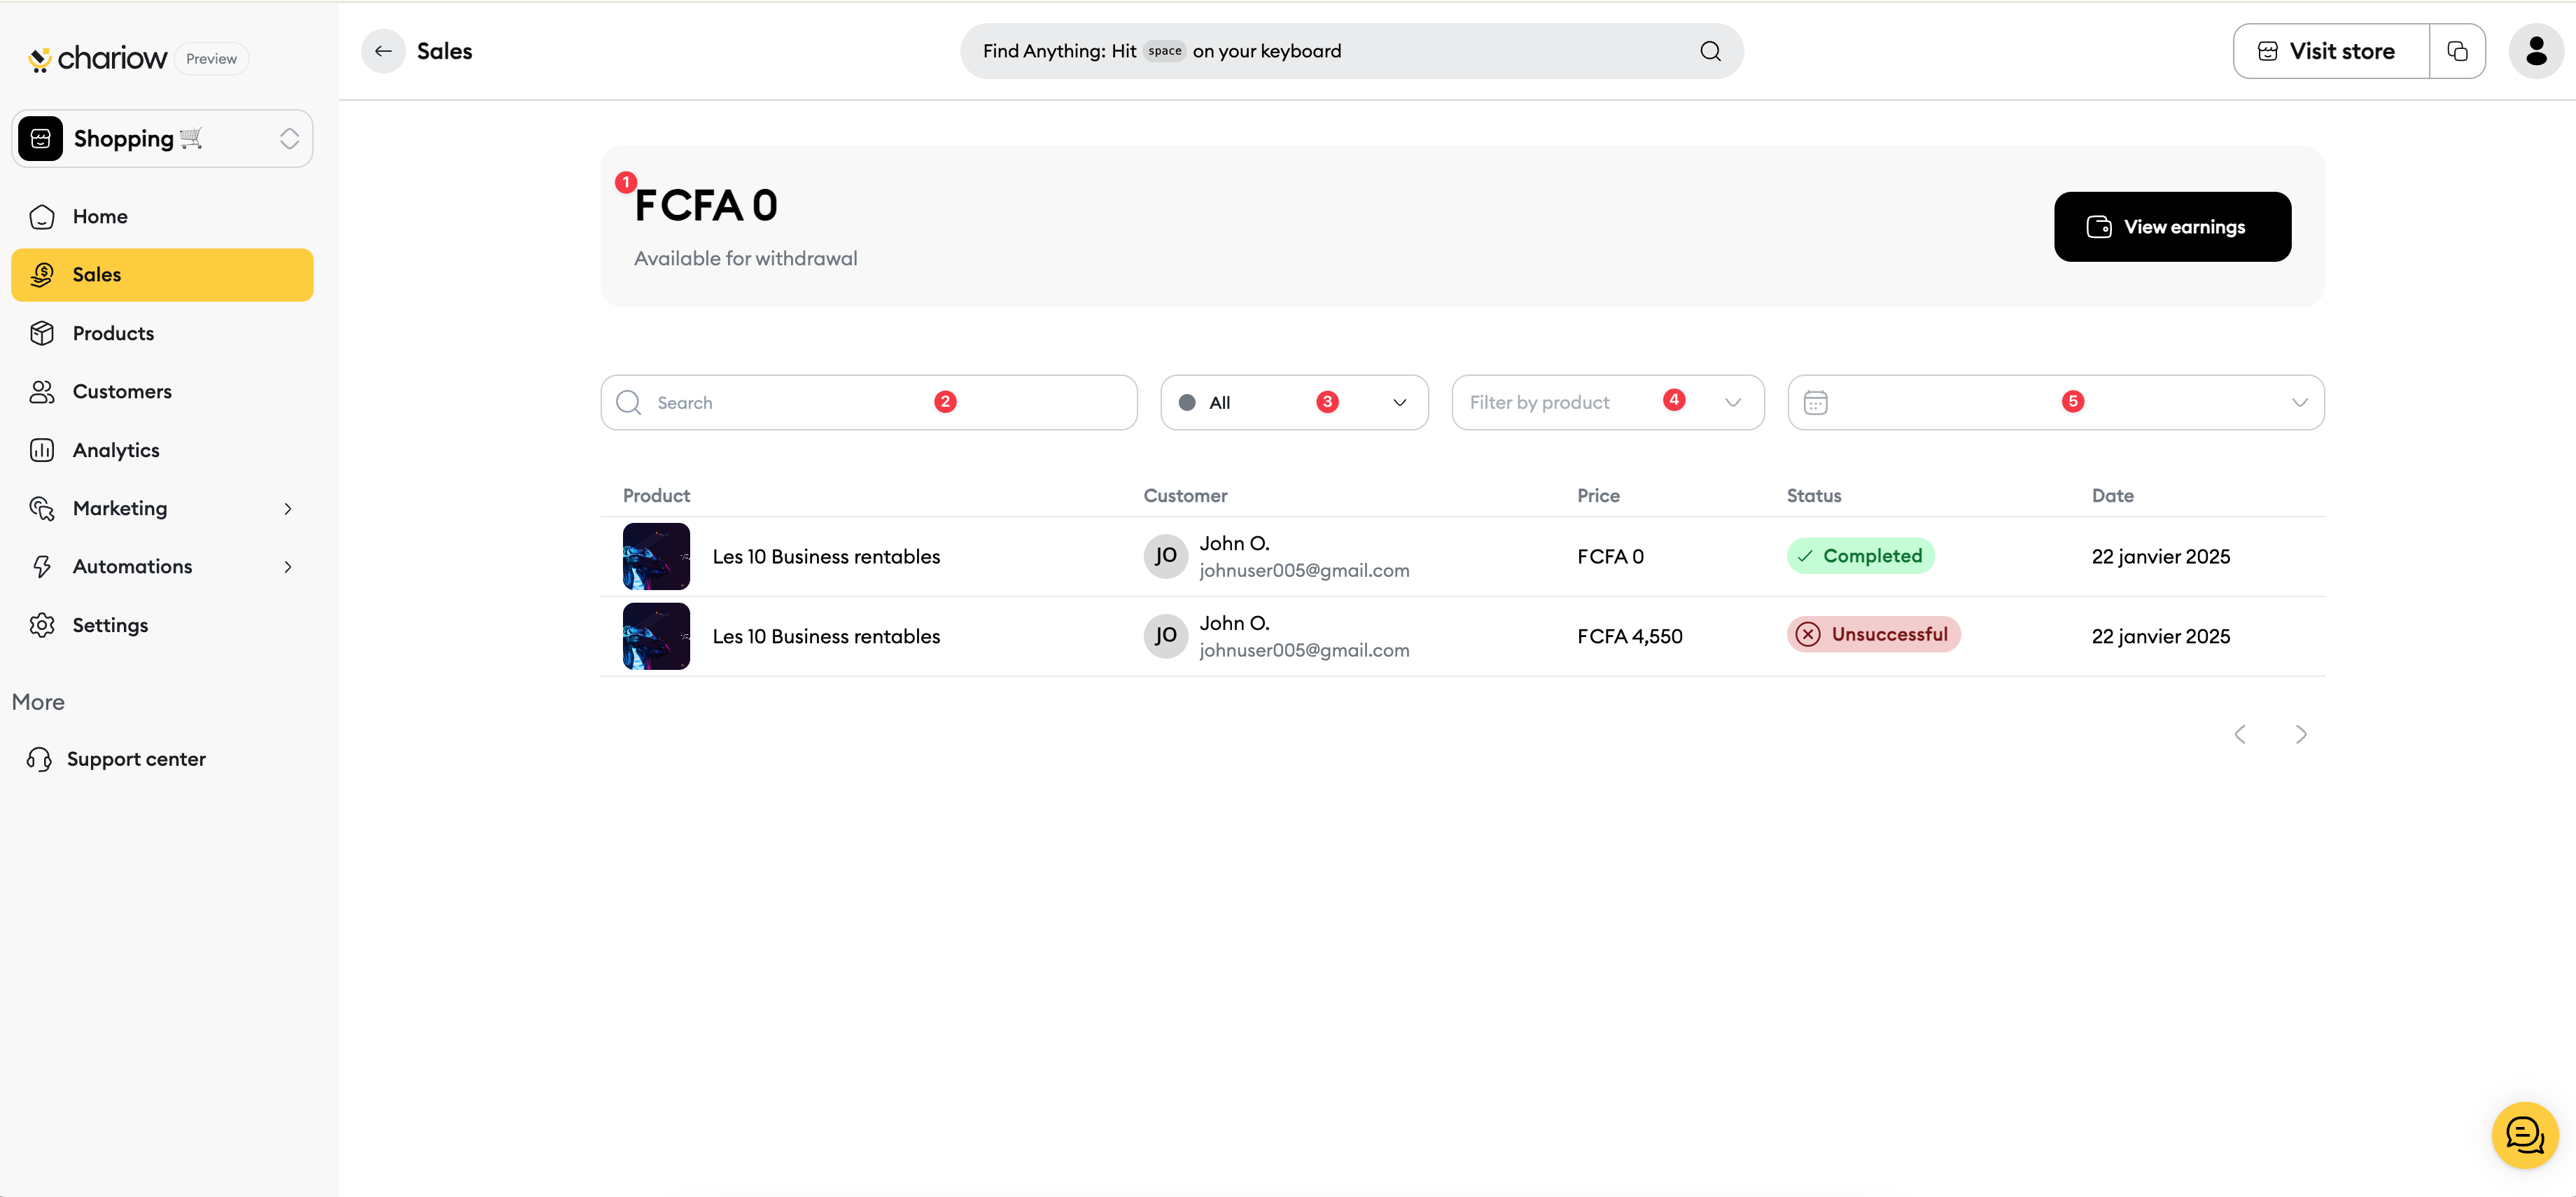Image resolution: width=2576 pixels, height=1197 pixels.
Task: Click the Unsuccessful status badge
Action: tap(1873, 634)
